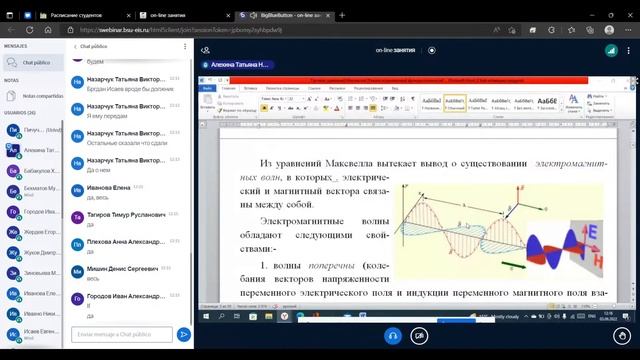The image size is (640, 360).
Task: Open the Word Вставка ribbon tab
Action: pos(251,88)
